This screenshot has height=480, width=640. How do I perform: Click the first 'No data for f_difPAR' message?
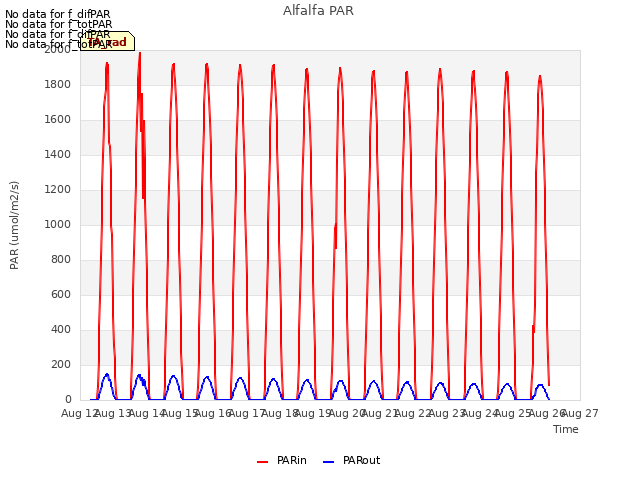click(x=58, y=14)
